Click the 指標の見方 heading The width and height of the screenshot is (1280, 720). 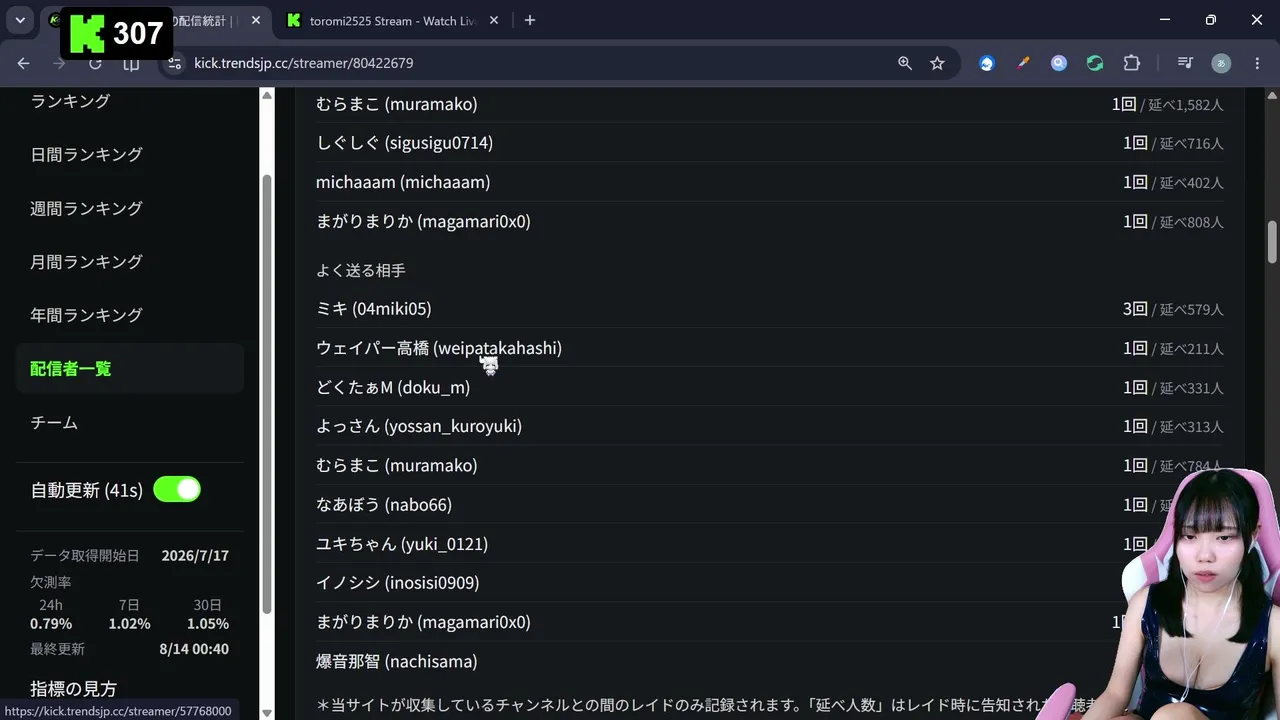73,689
